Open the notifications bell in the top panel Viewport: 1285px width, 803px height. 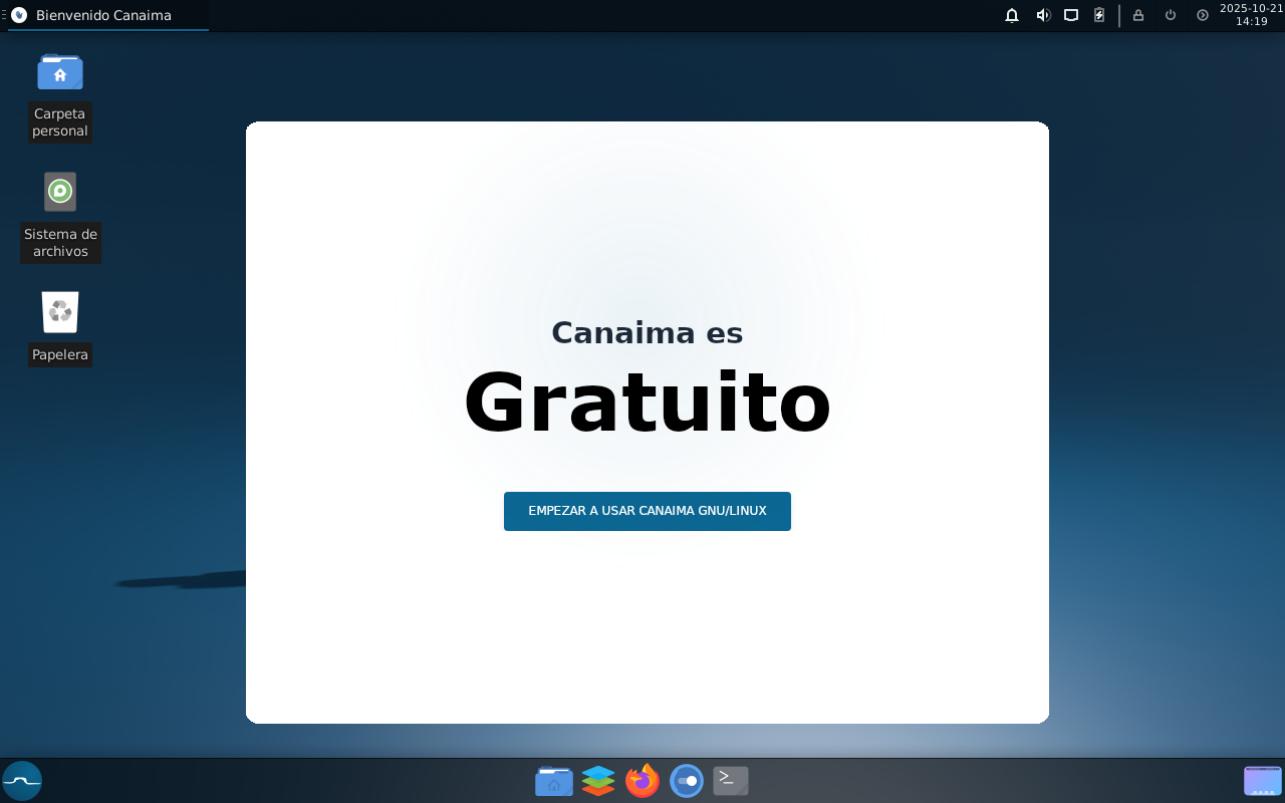1012,15
